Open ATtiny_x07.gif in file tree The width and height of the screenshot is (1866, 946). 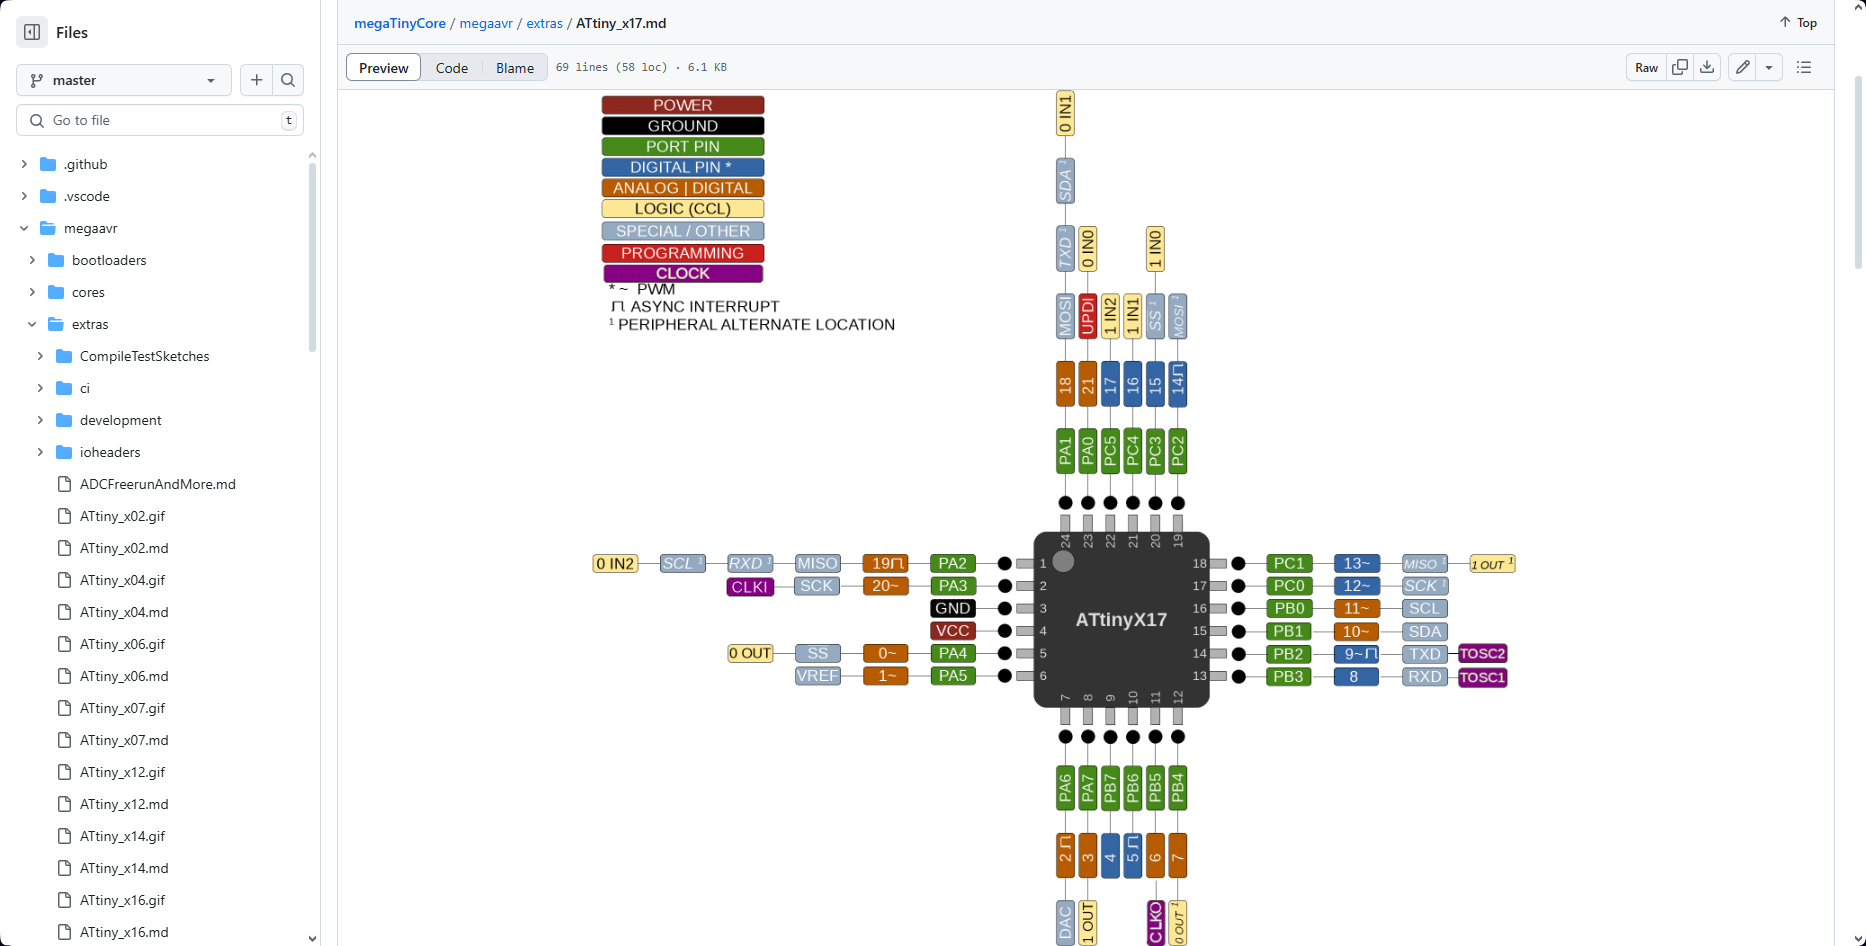[x=122, y=708]
